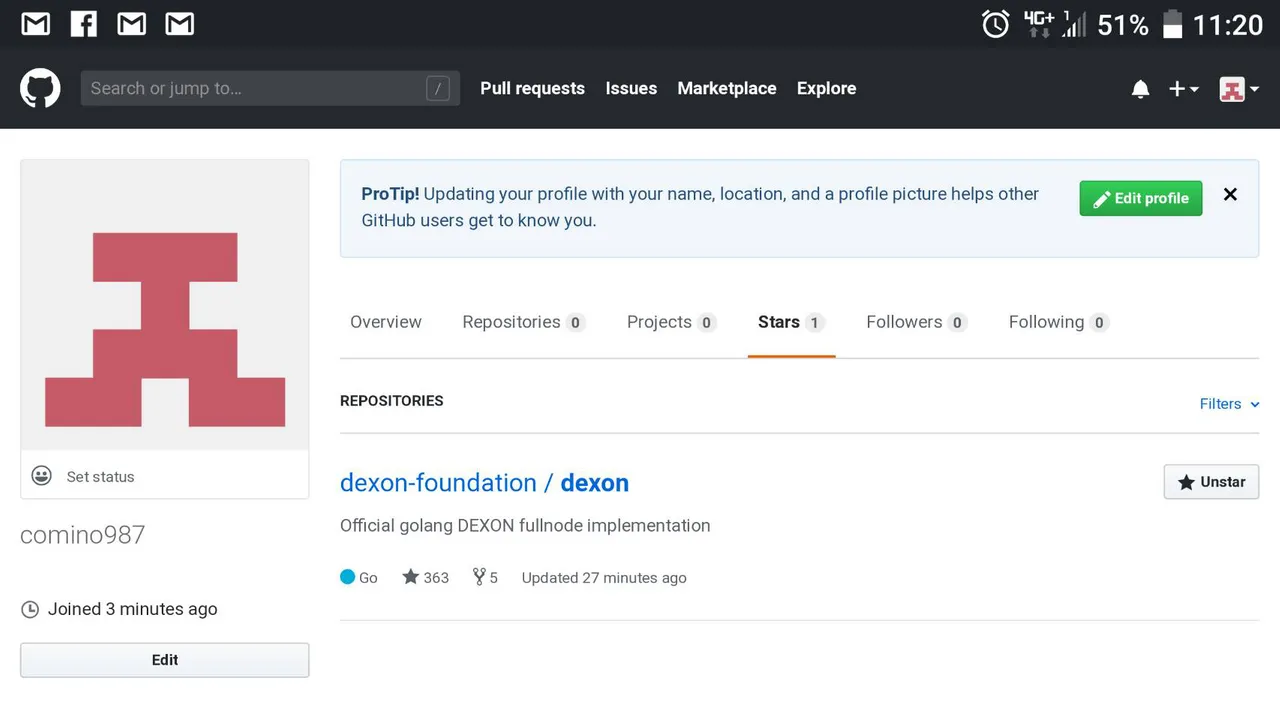Tap the first Gmail notification icon

click(36, 23)
